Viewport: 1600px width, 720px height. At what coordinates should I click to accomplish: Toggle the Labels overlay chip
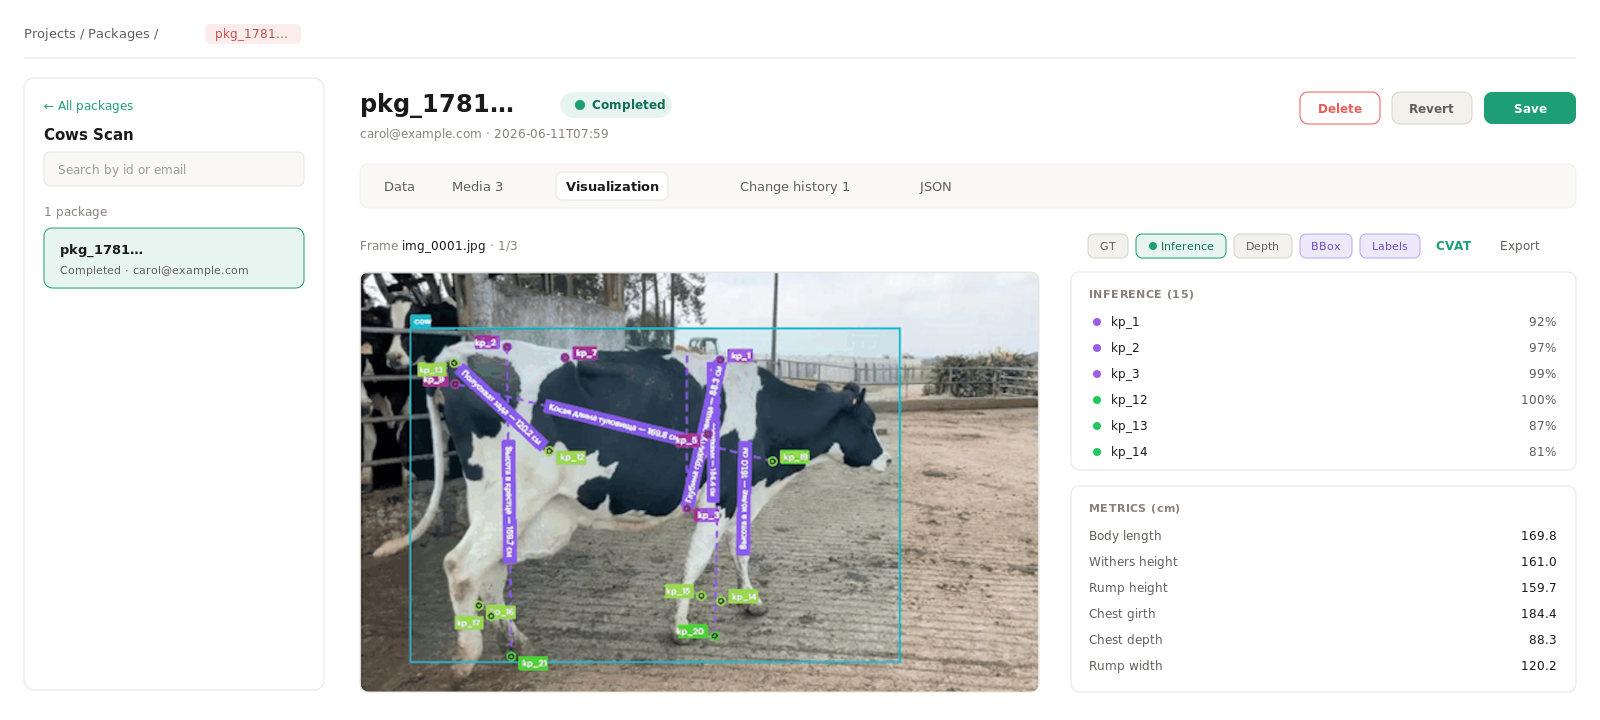(1390, 246)
